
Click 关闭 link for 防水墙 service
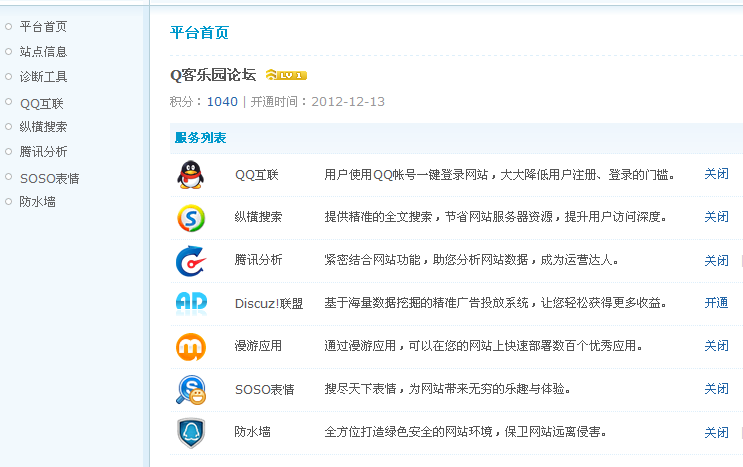pos(716,432)
